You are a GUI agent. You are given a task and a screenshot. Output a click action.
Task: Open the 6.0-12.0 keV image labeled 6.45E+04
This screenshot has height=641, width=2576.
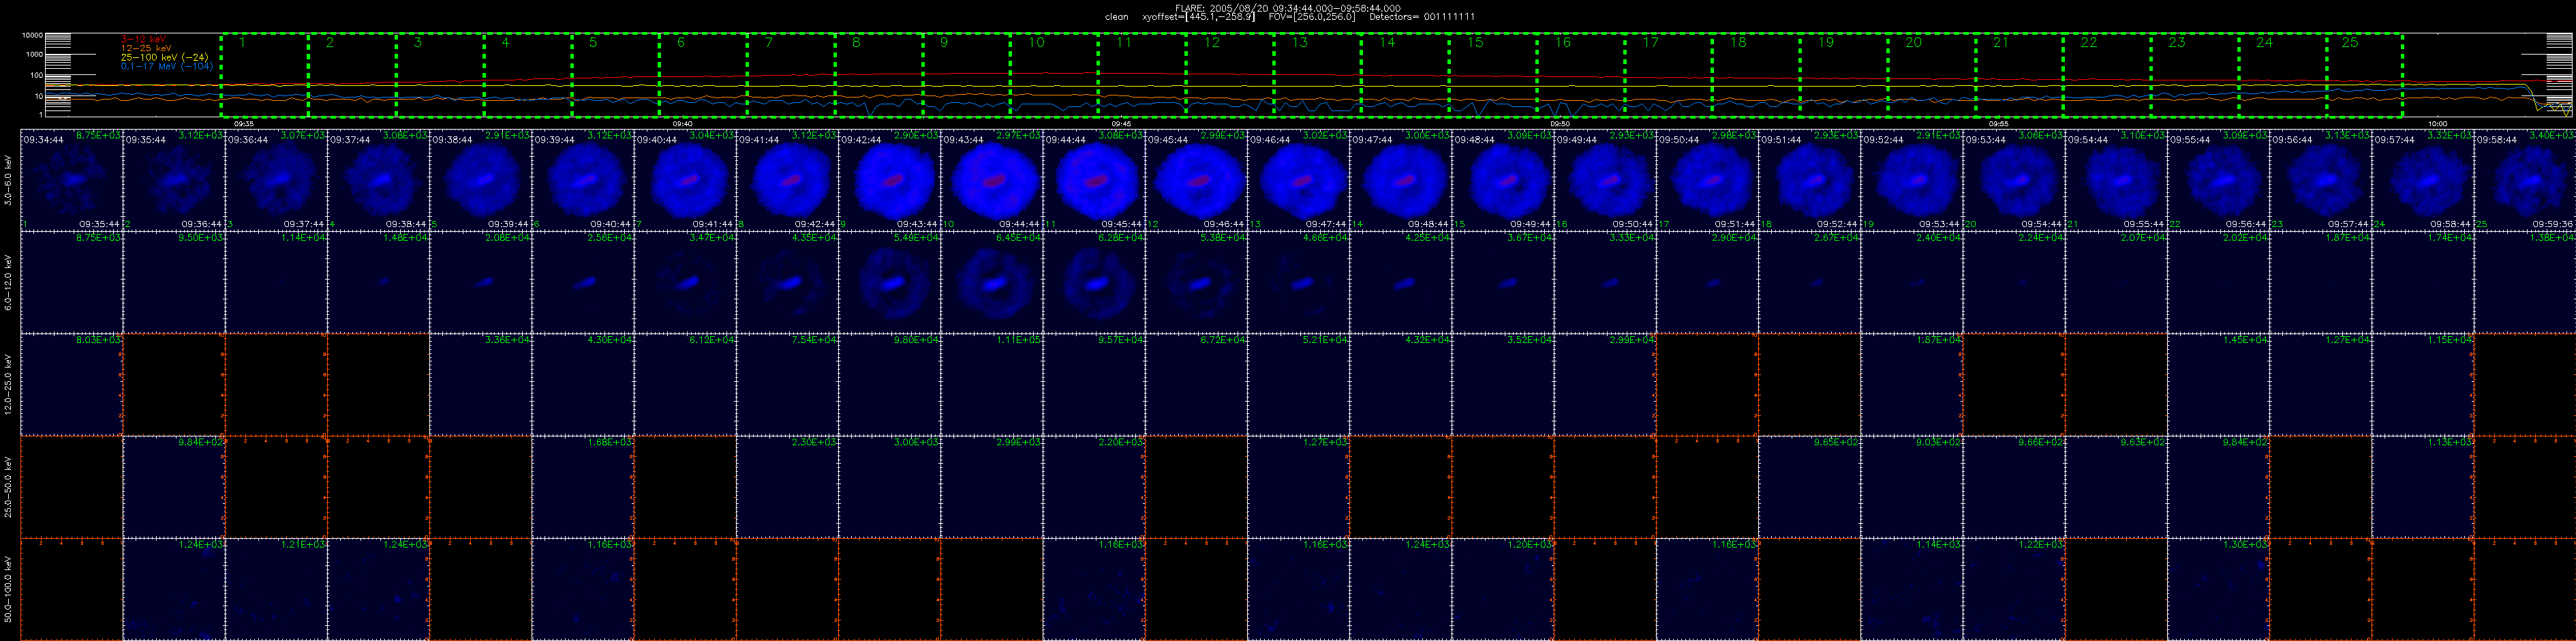[x=992, y=282]
